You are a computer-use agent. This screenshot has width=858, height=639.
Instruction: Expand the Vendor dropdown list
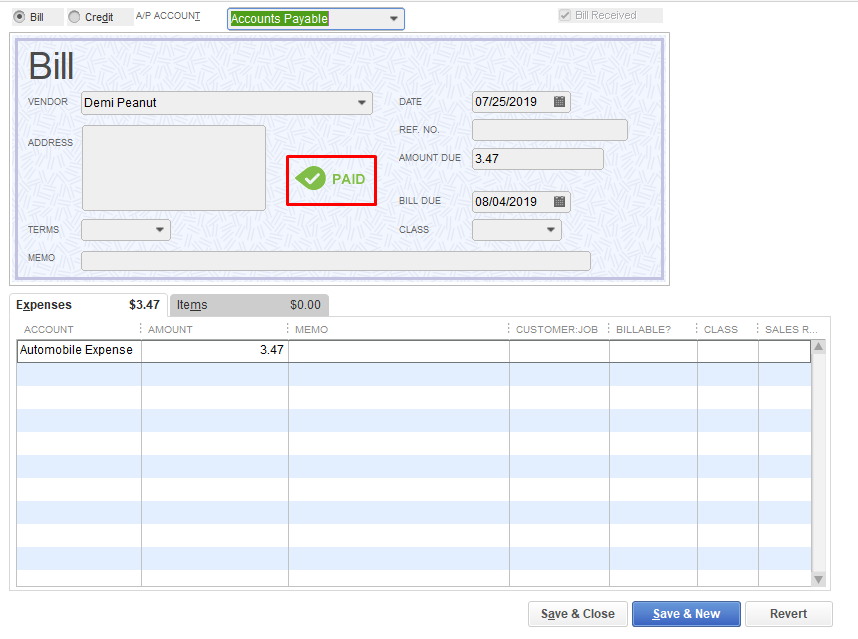(362, 103)
